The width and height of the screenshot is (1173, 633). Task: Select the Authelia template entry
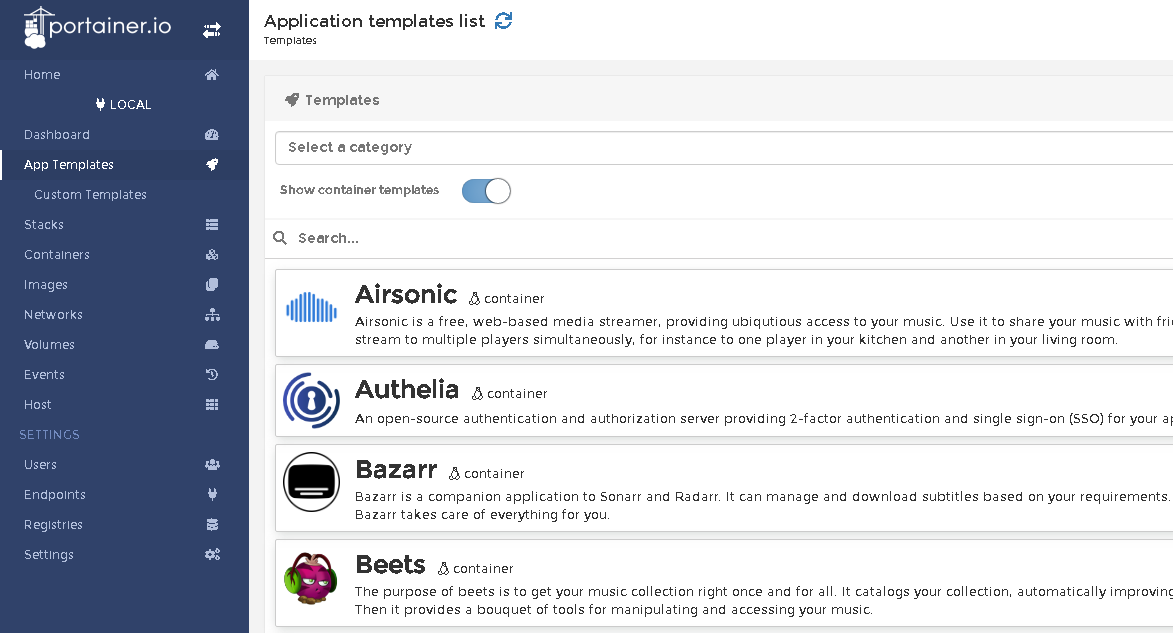click(407, 390)
